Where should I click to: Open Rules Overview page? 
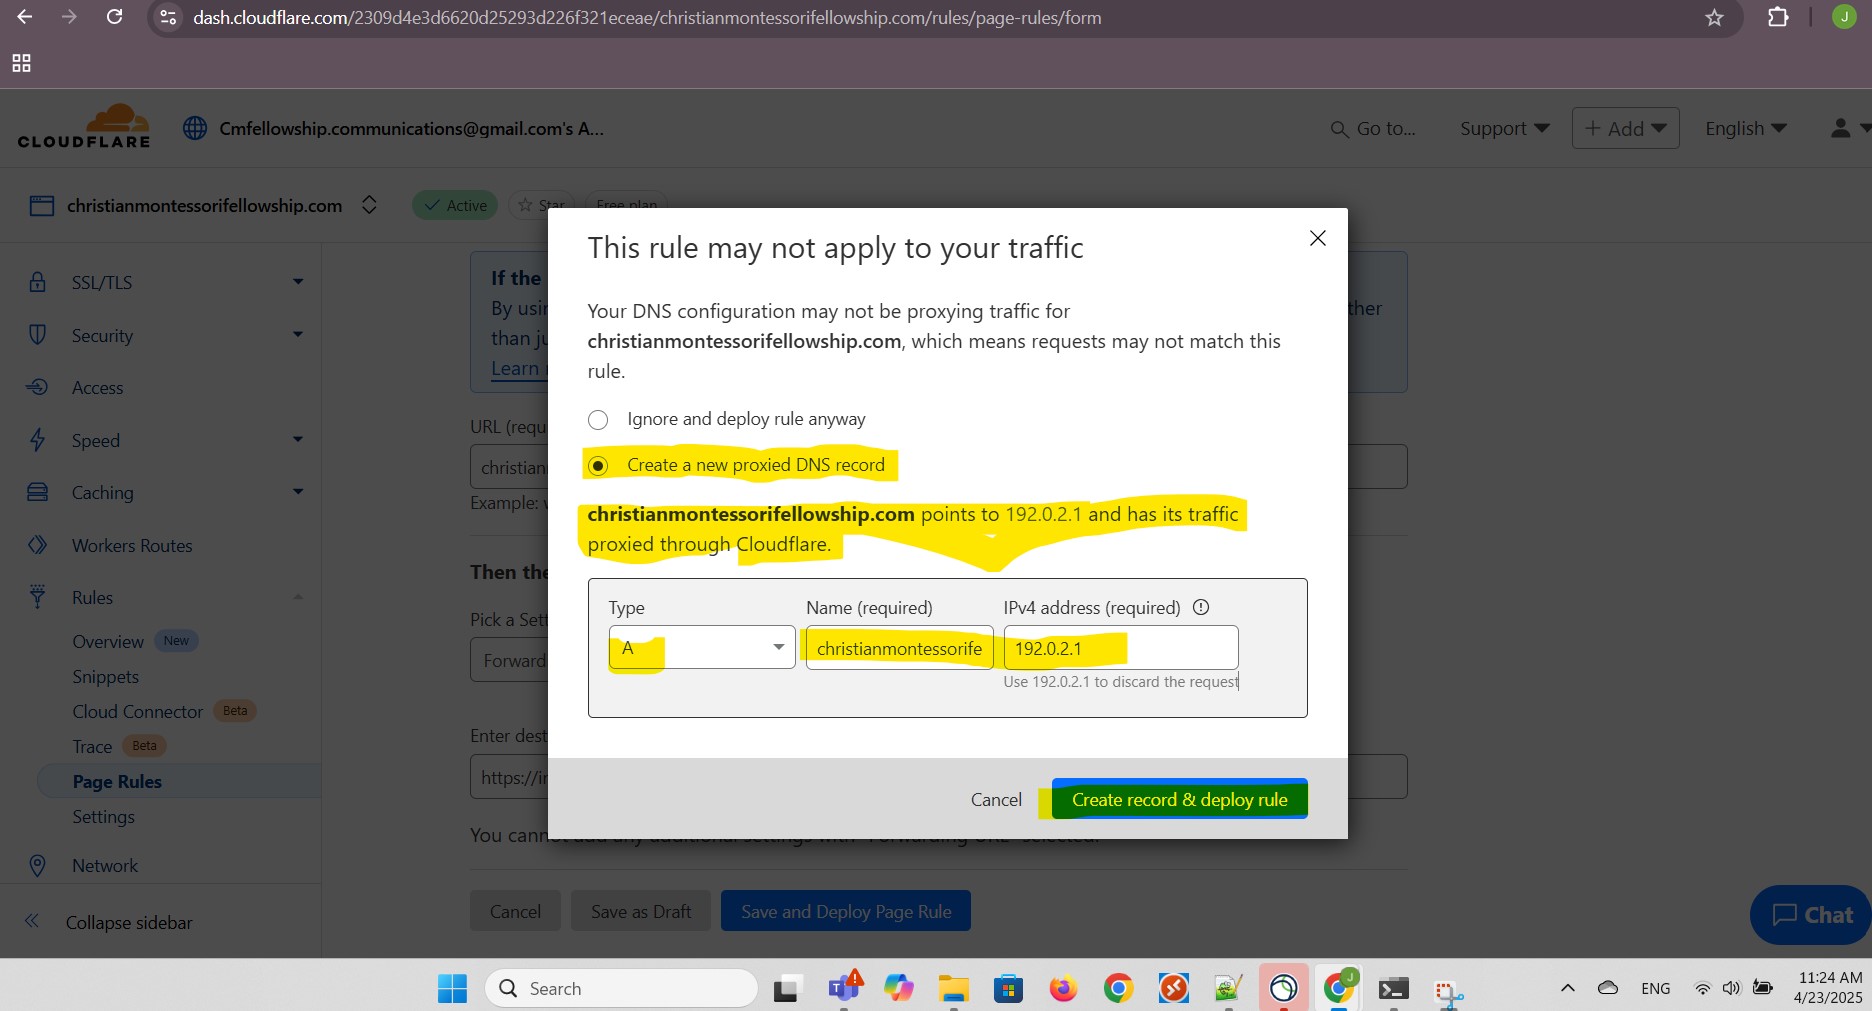tap(108, 641)
